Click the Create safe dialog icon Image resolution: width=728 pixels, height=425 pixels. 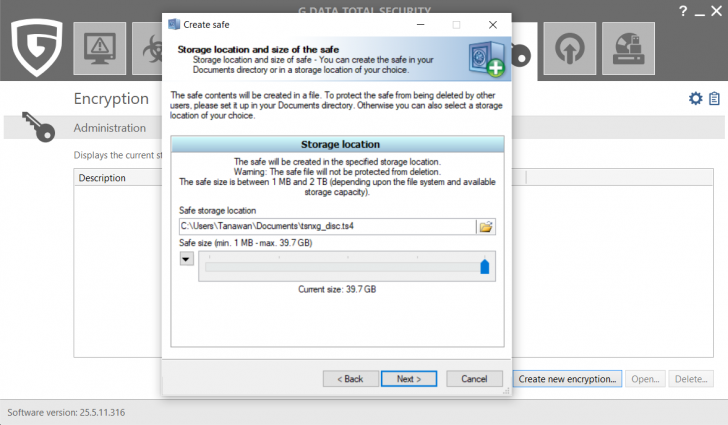174,24
